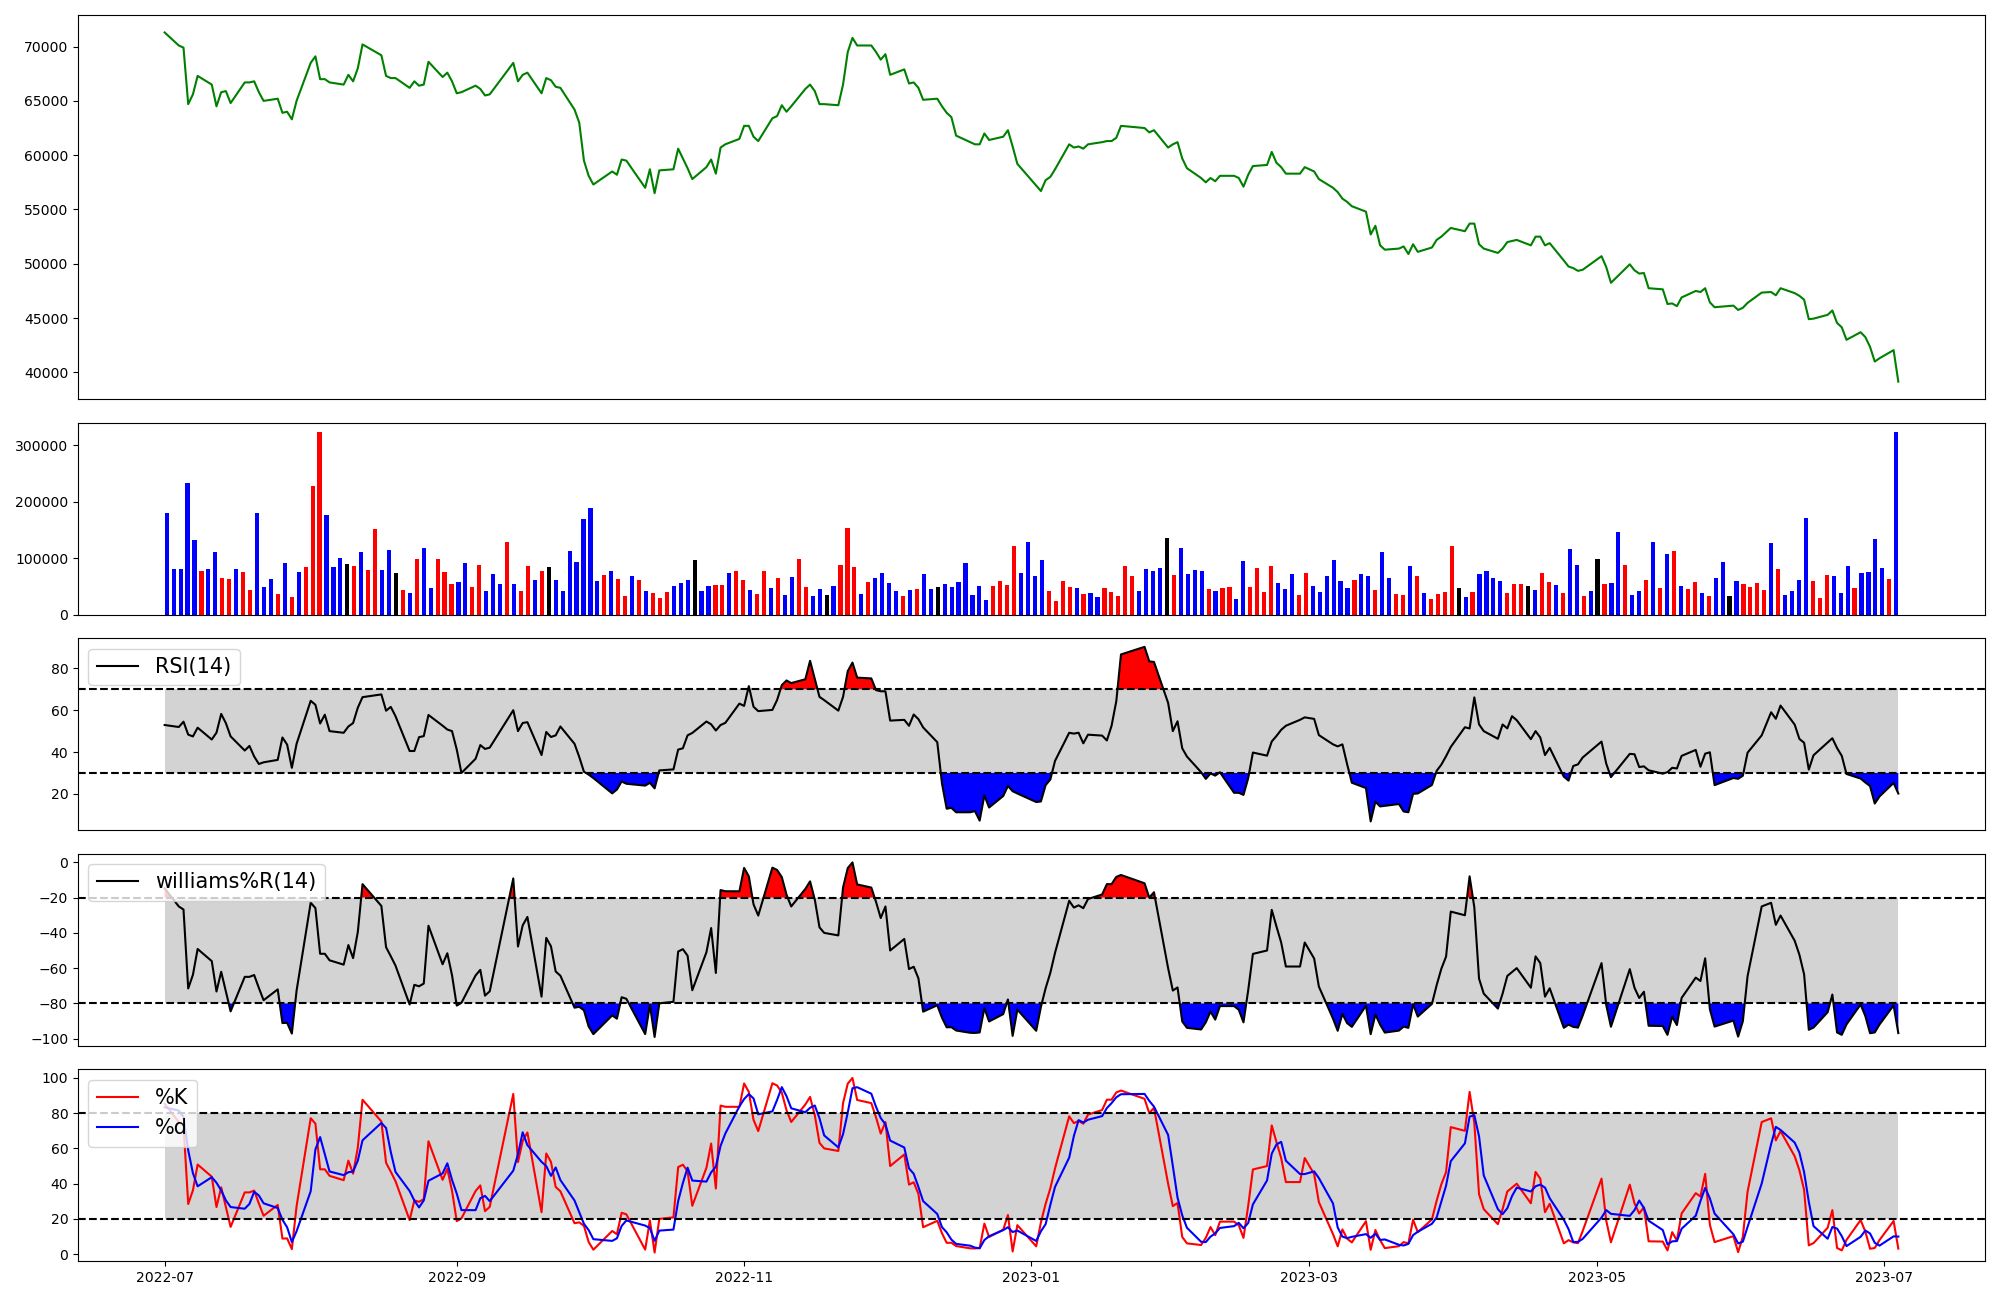Click the 2022-11 x-axis date label
Screen dimensions: 2000x1300
click(x=744, y=1277)
